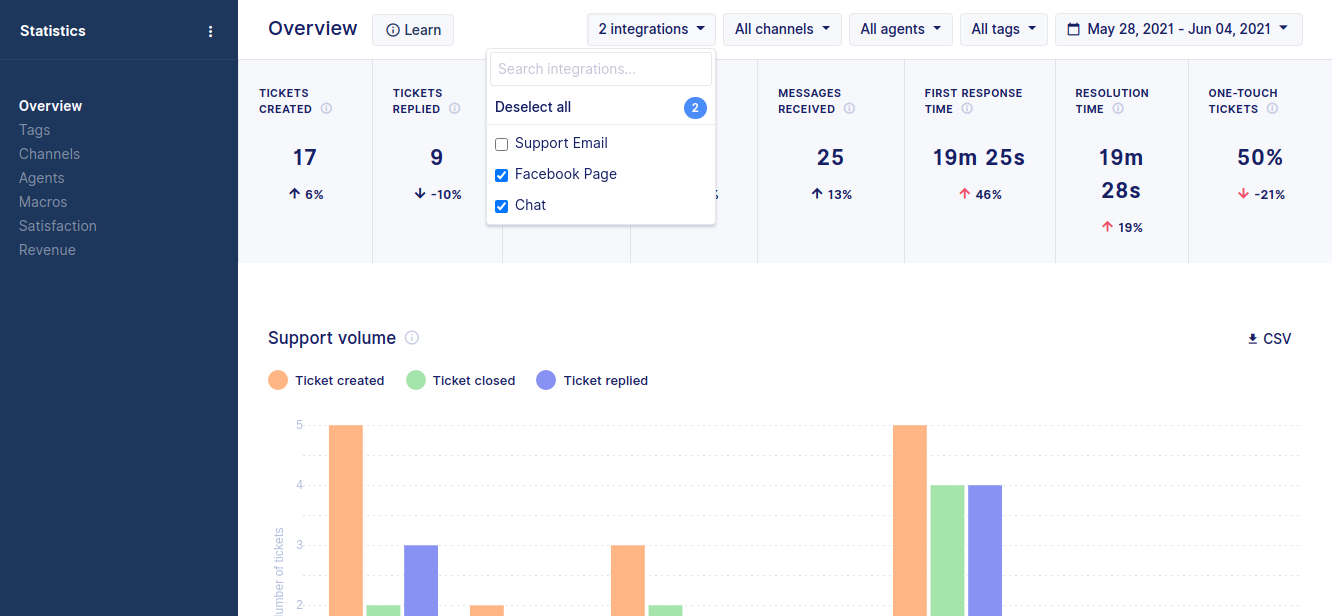The height and width of the screenshot is (616, 1332).
Task: Go to Agents statistics in sidebar
Action: point(42,178)
